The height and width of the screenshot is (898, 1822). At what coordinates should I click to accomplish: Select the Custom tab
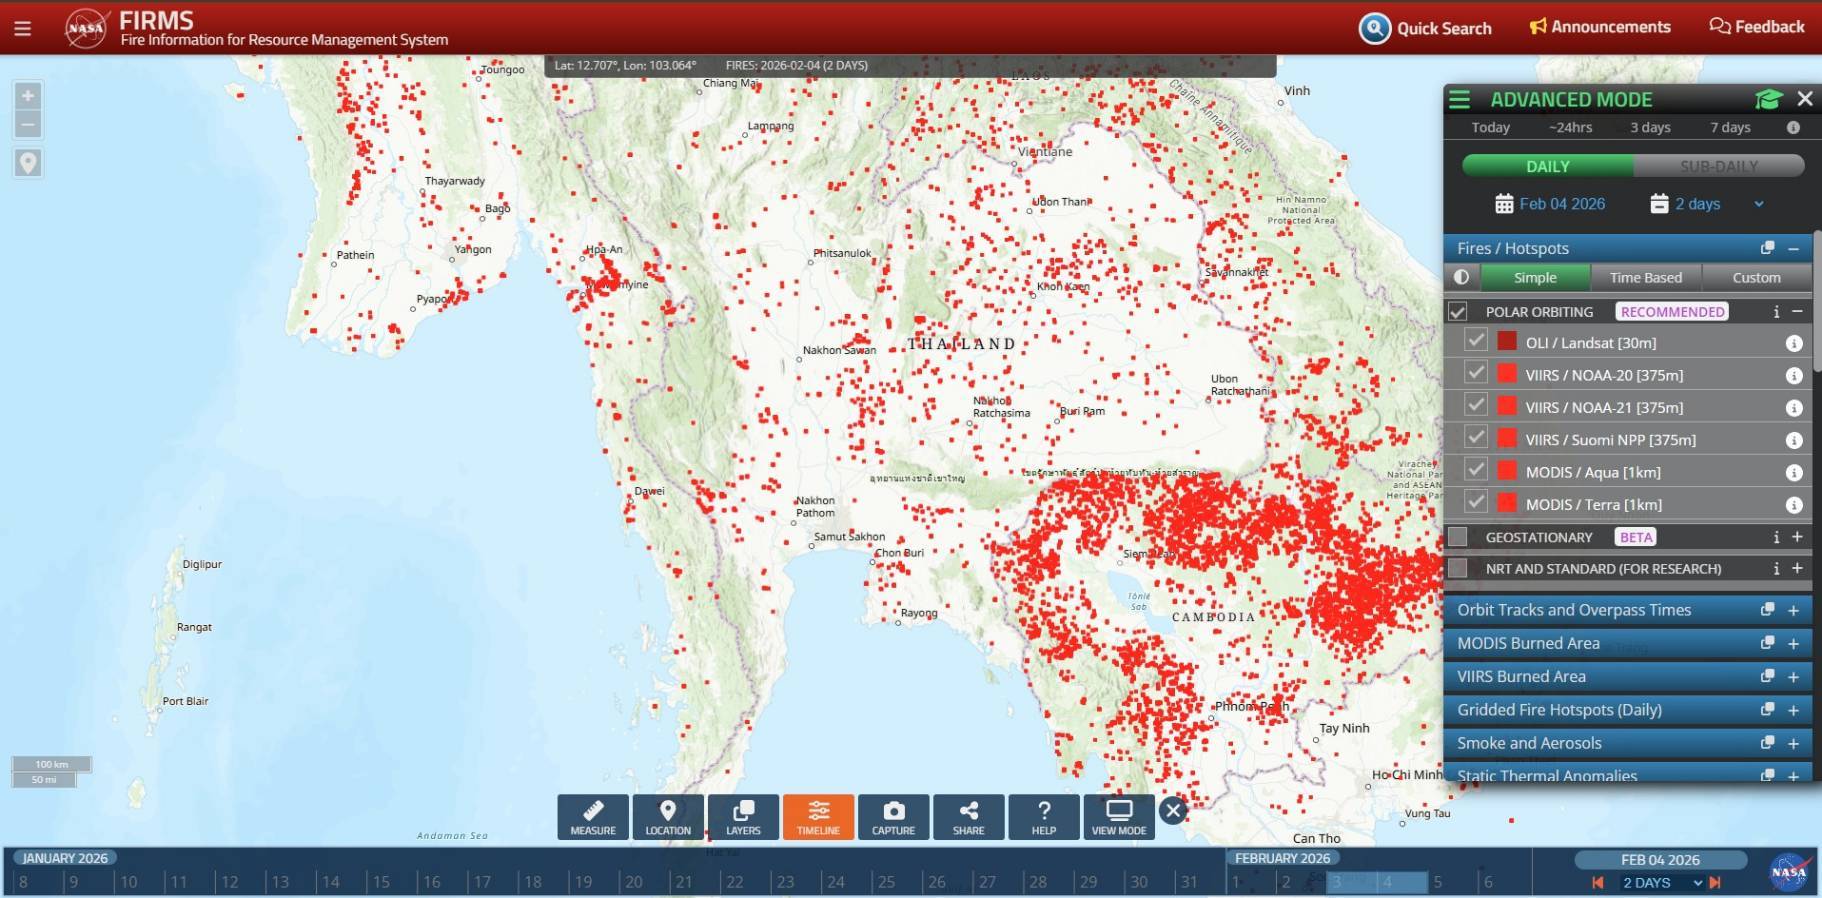pyautogui.click(x=1756, y=278)
